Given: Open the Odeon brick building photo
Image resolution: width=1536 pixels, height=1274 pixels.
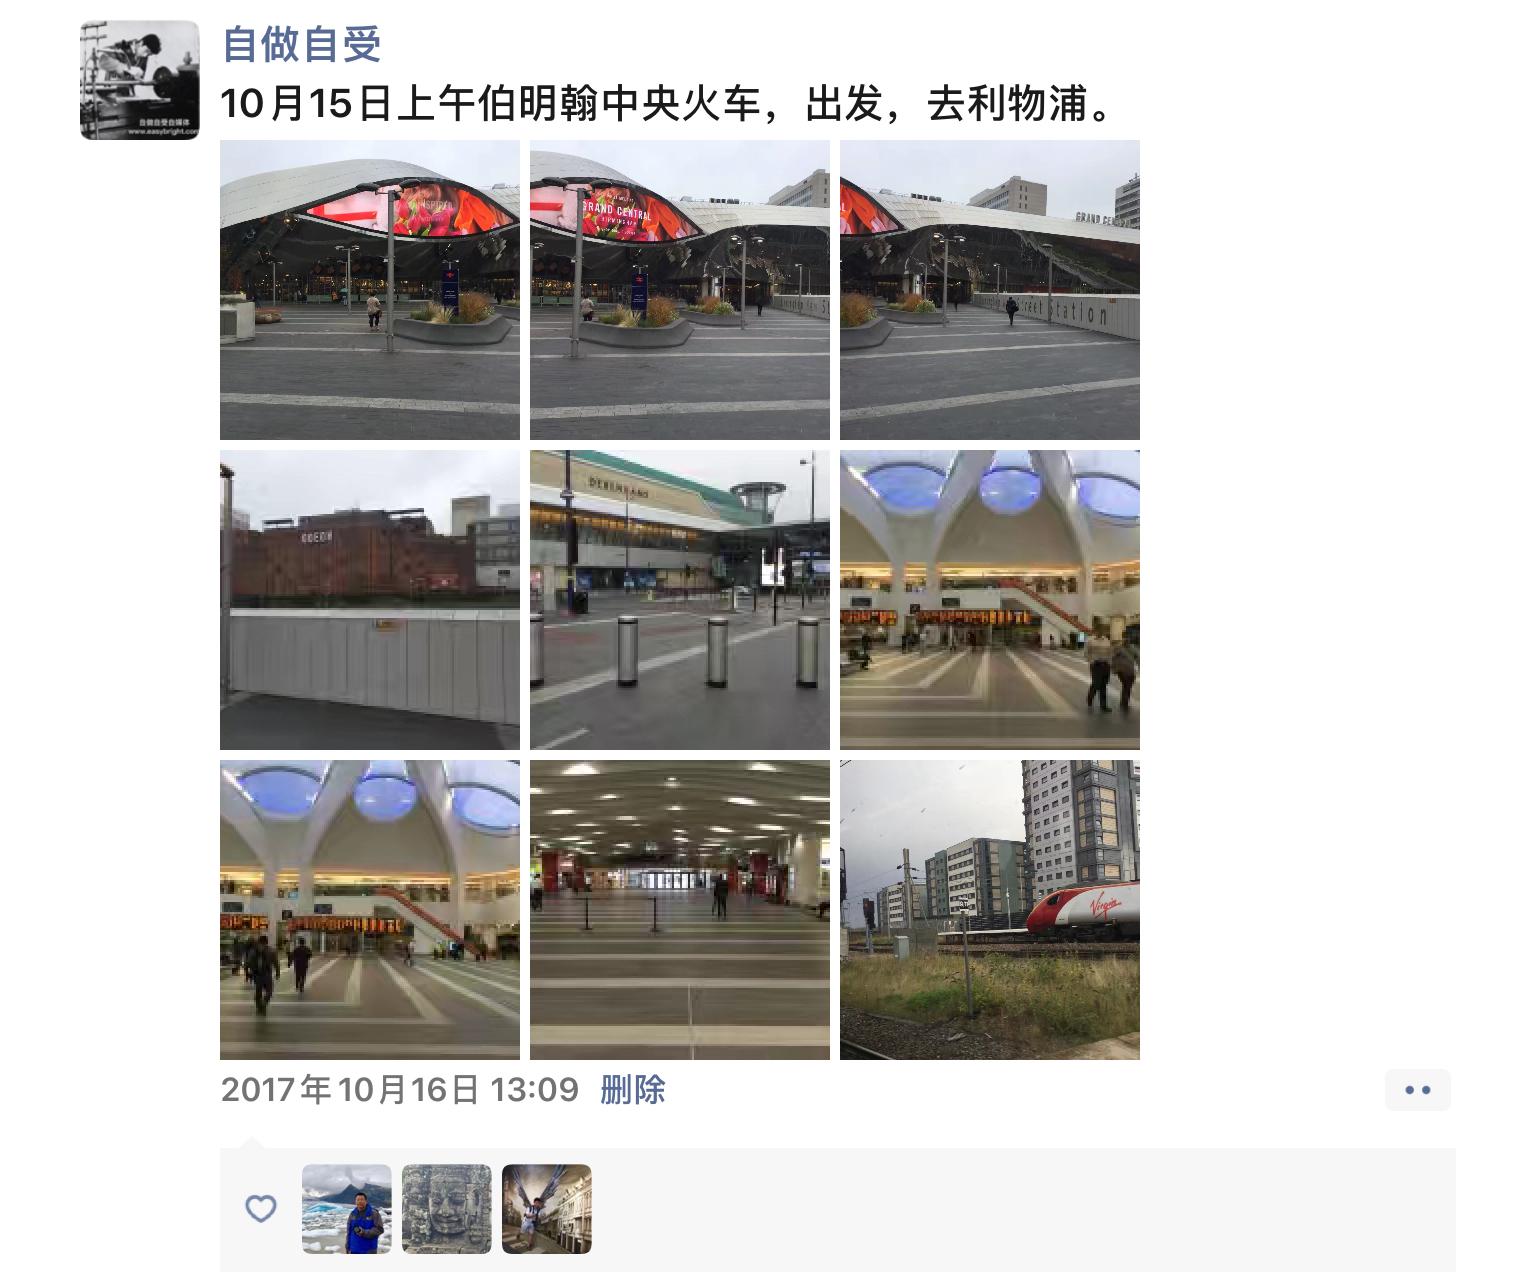Looking at the screenshot, I should tap(370, 600).
